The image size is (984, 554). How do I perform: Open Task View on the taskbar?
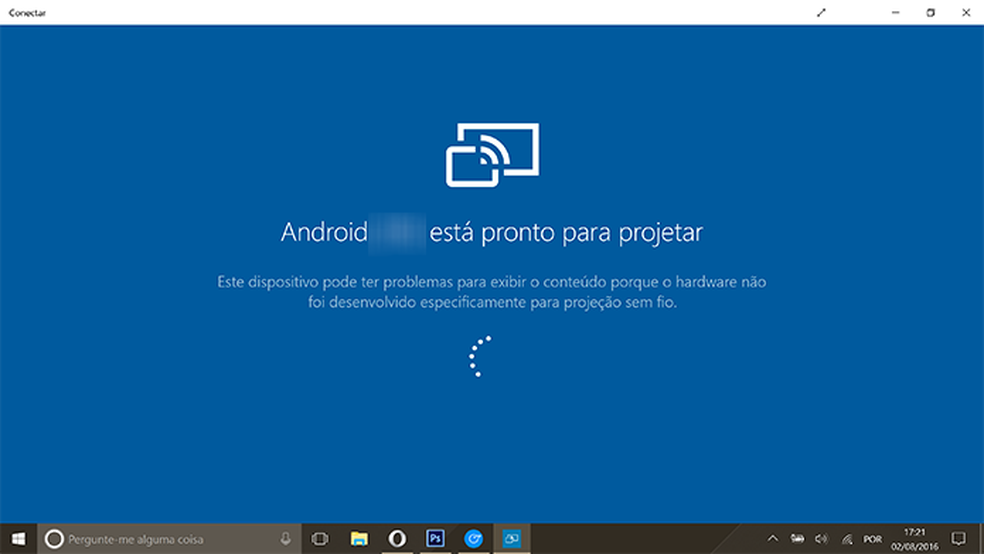point(320,539)
